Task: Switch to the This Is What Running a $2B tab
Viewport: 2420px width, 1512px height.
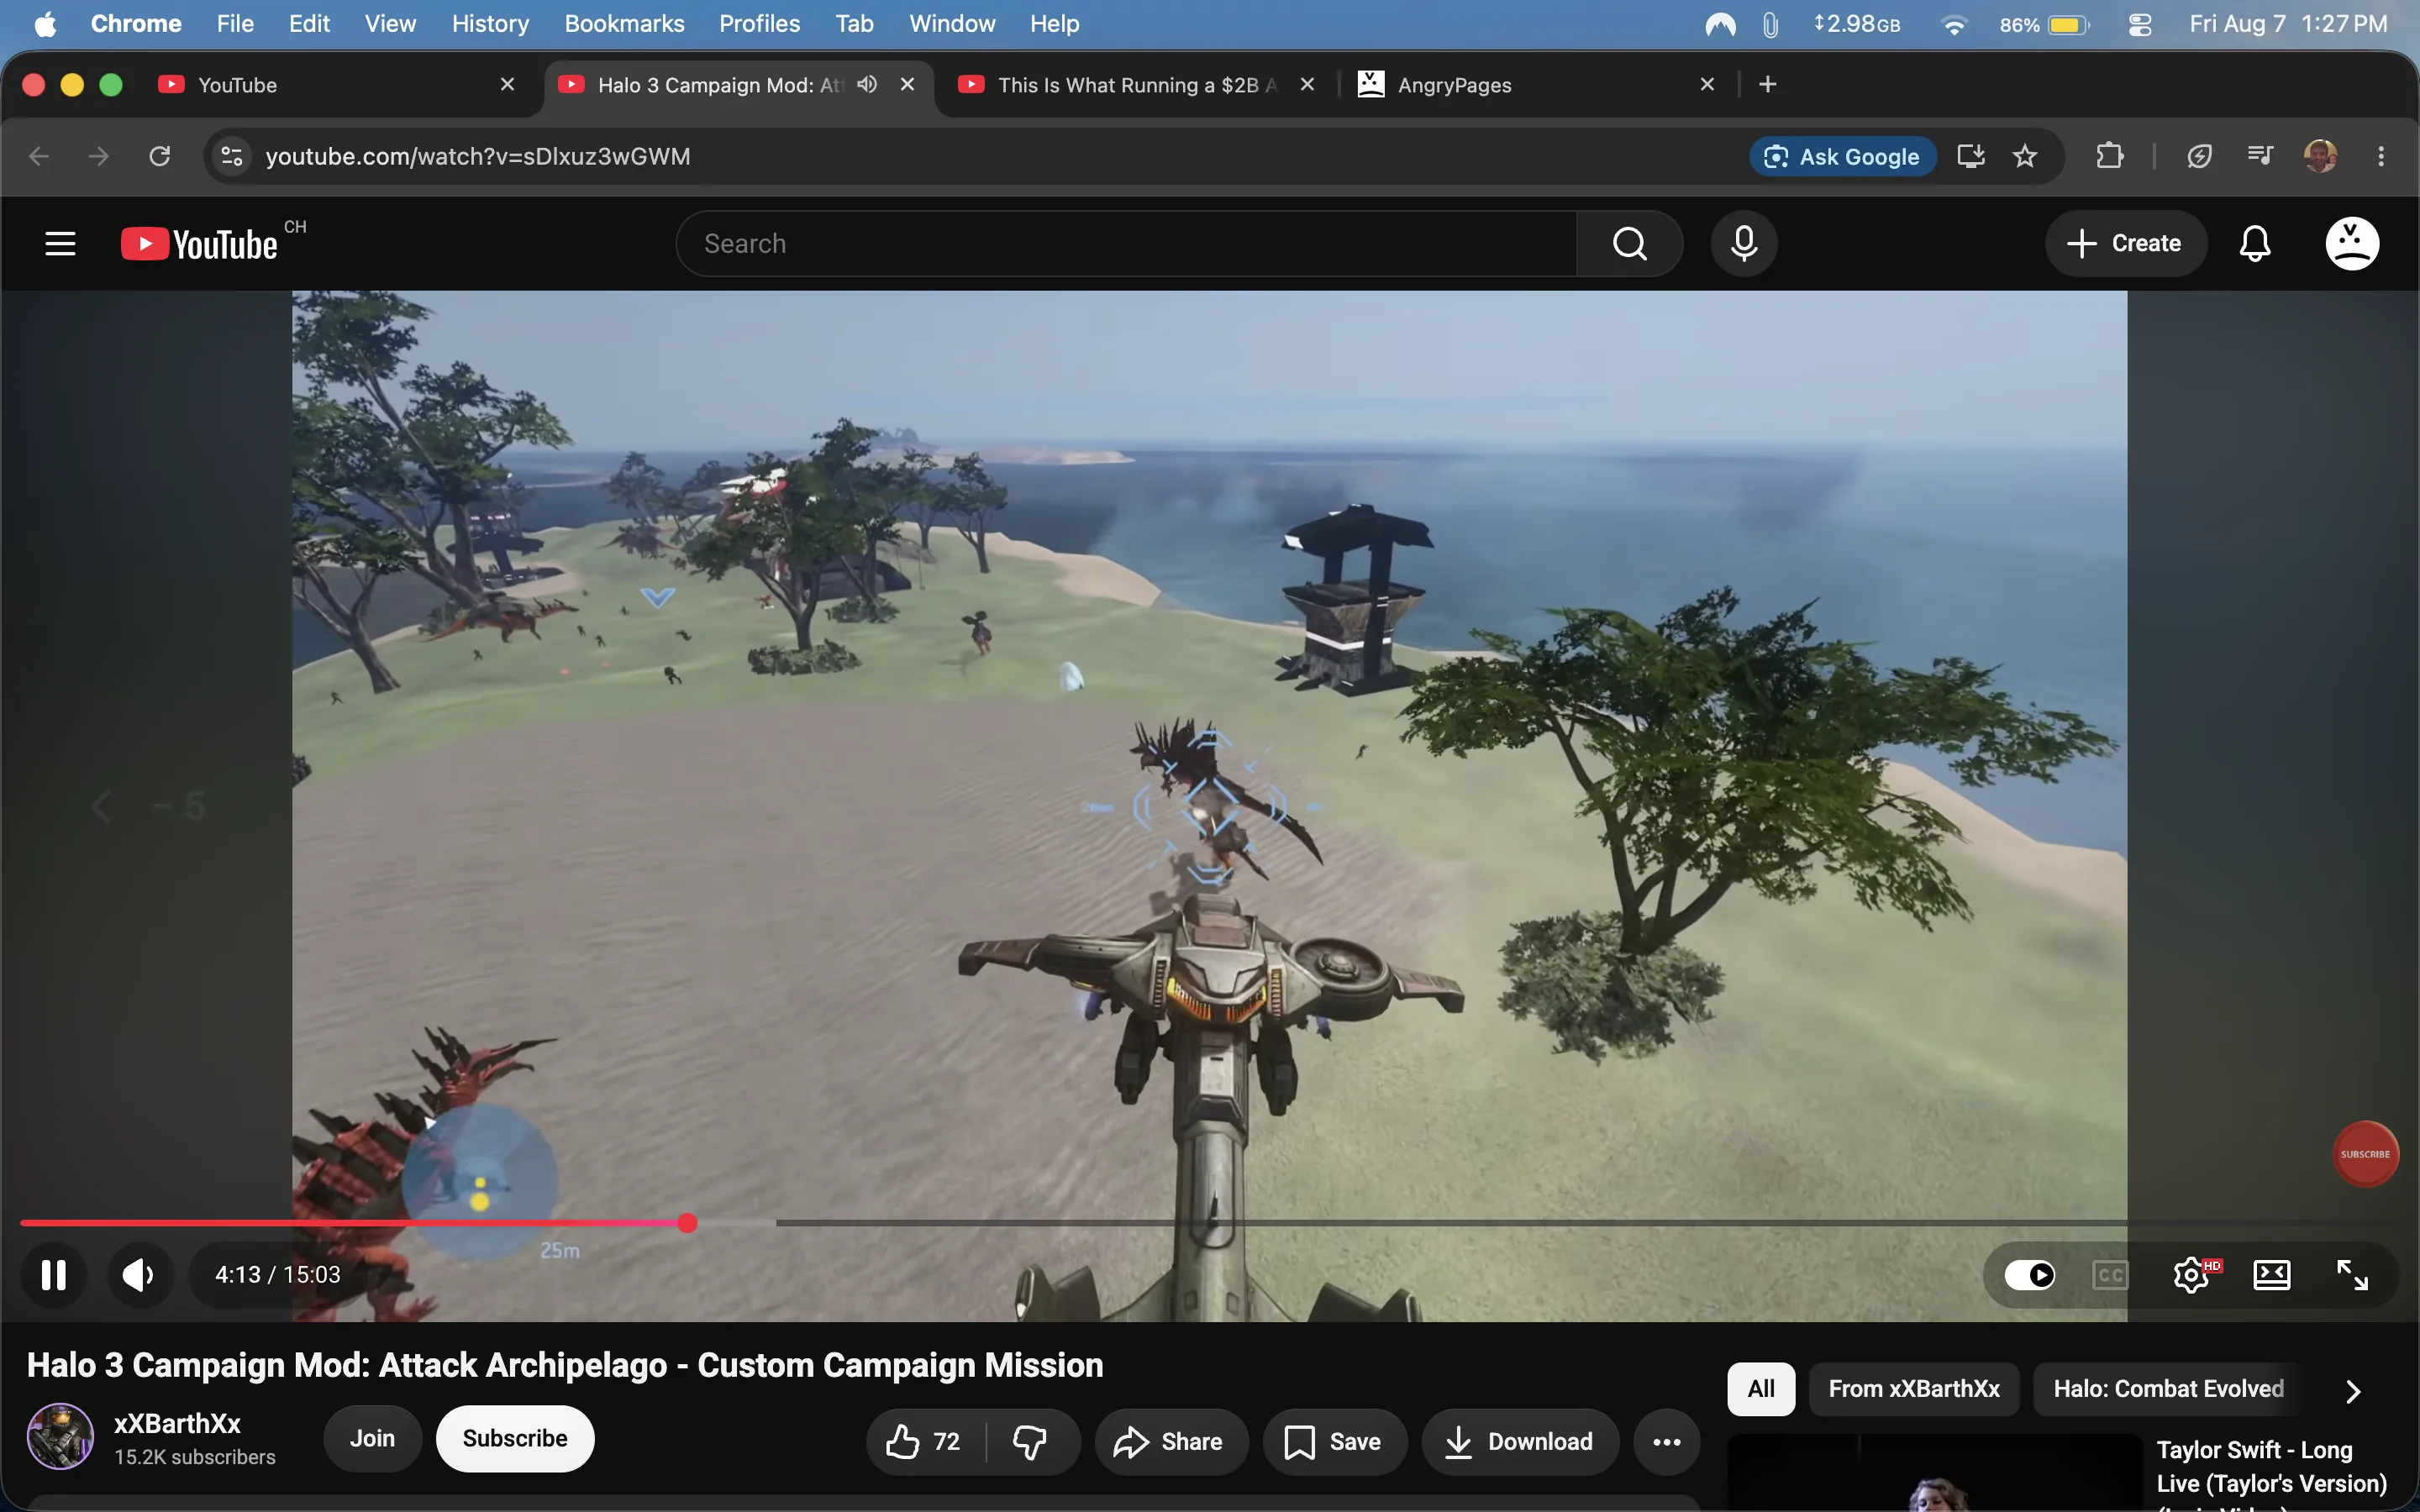Action: pyautogui.click(x=1136, y=85)
